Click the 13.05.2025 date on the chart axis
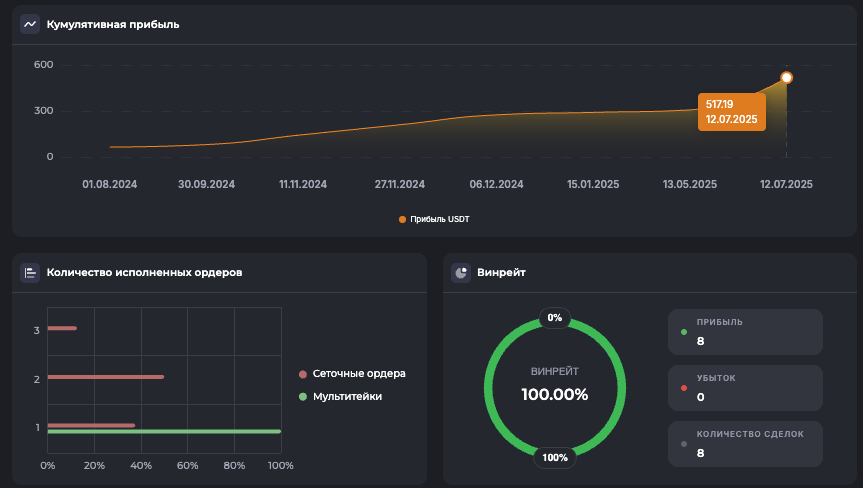The height and width of the screenshot is (488, 863). (x=690, y=184)
